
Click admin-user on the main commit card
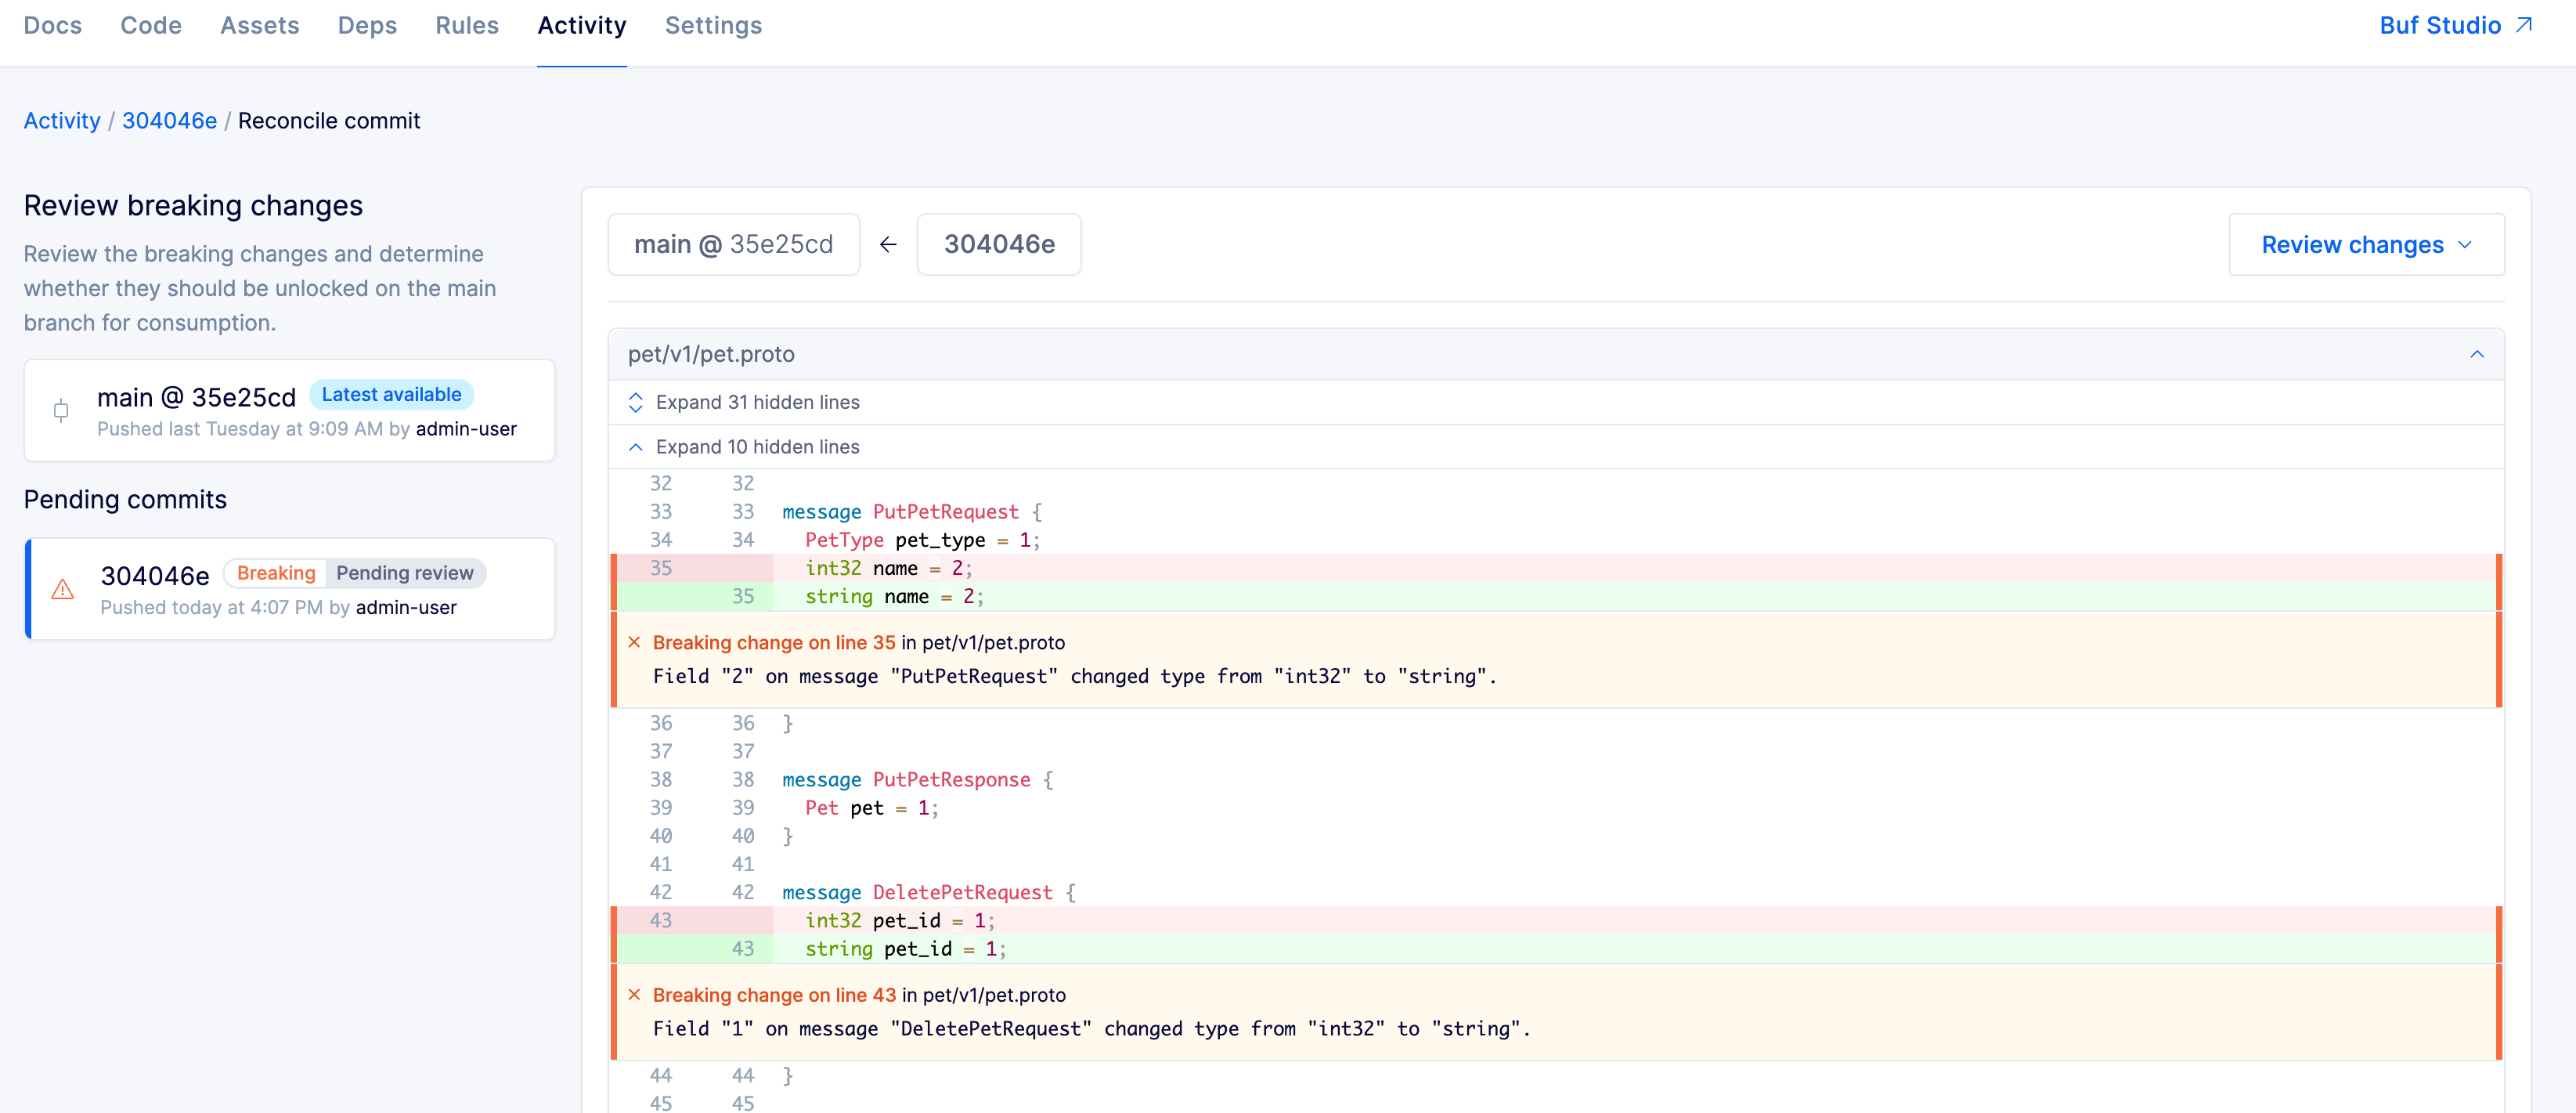pos(466,429)
